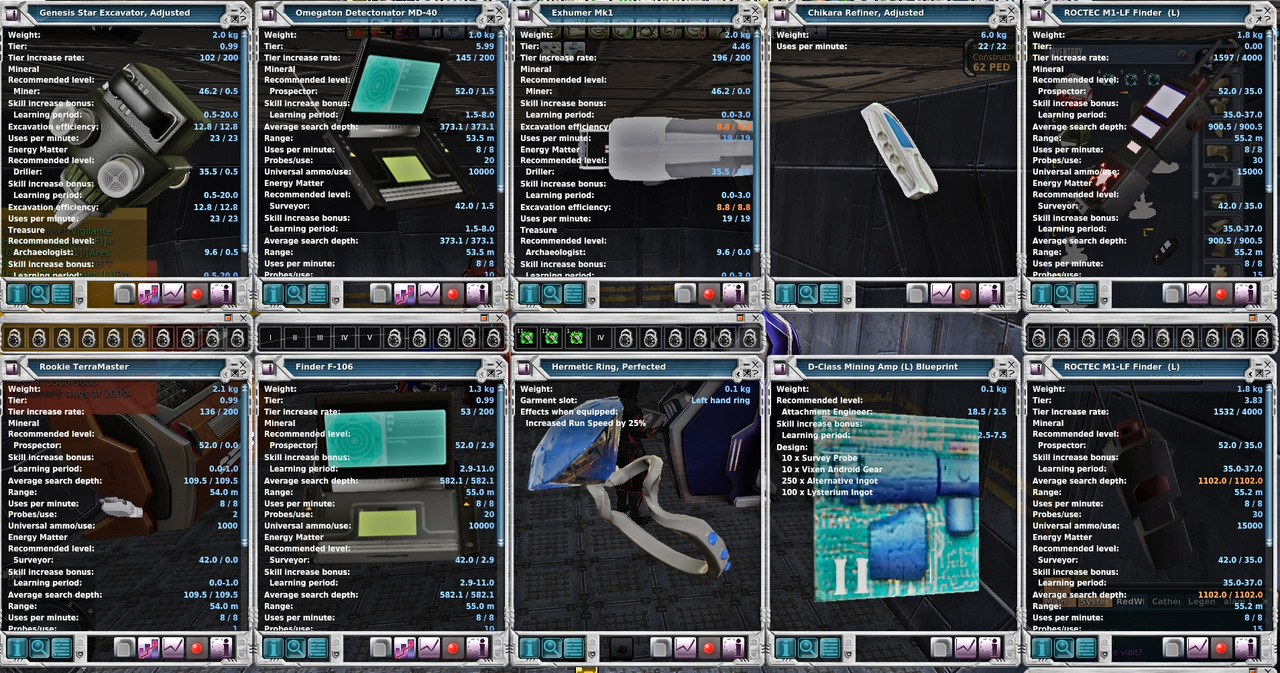Image resolution: width=1280 pixels, height=673 pixels.
Task: Start red record button in Genesis Star Excavator window
Action: coord(197,294)
